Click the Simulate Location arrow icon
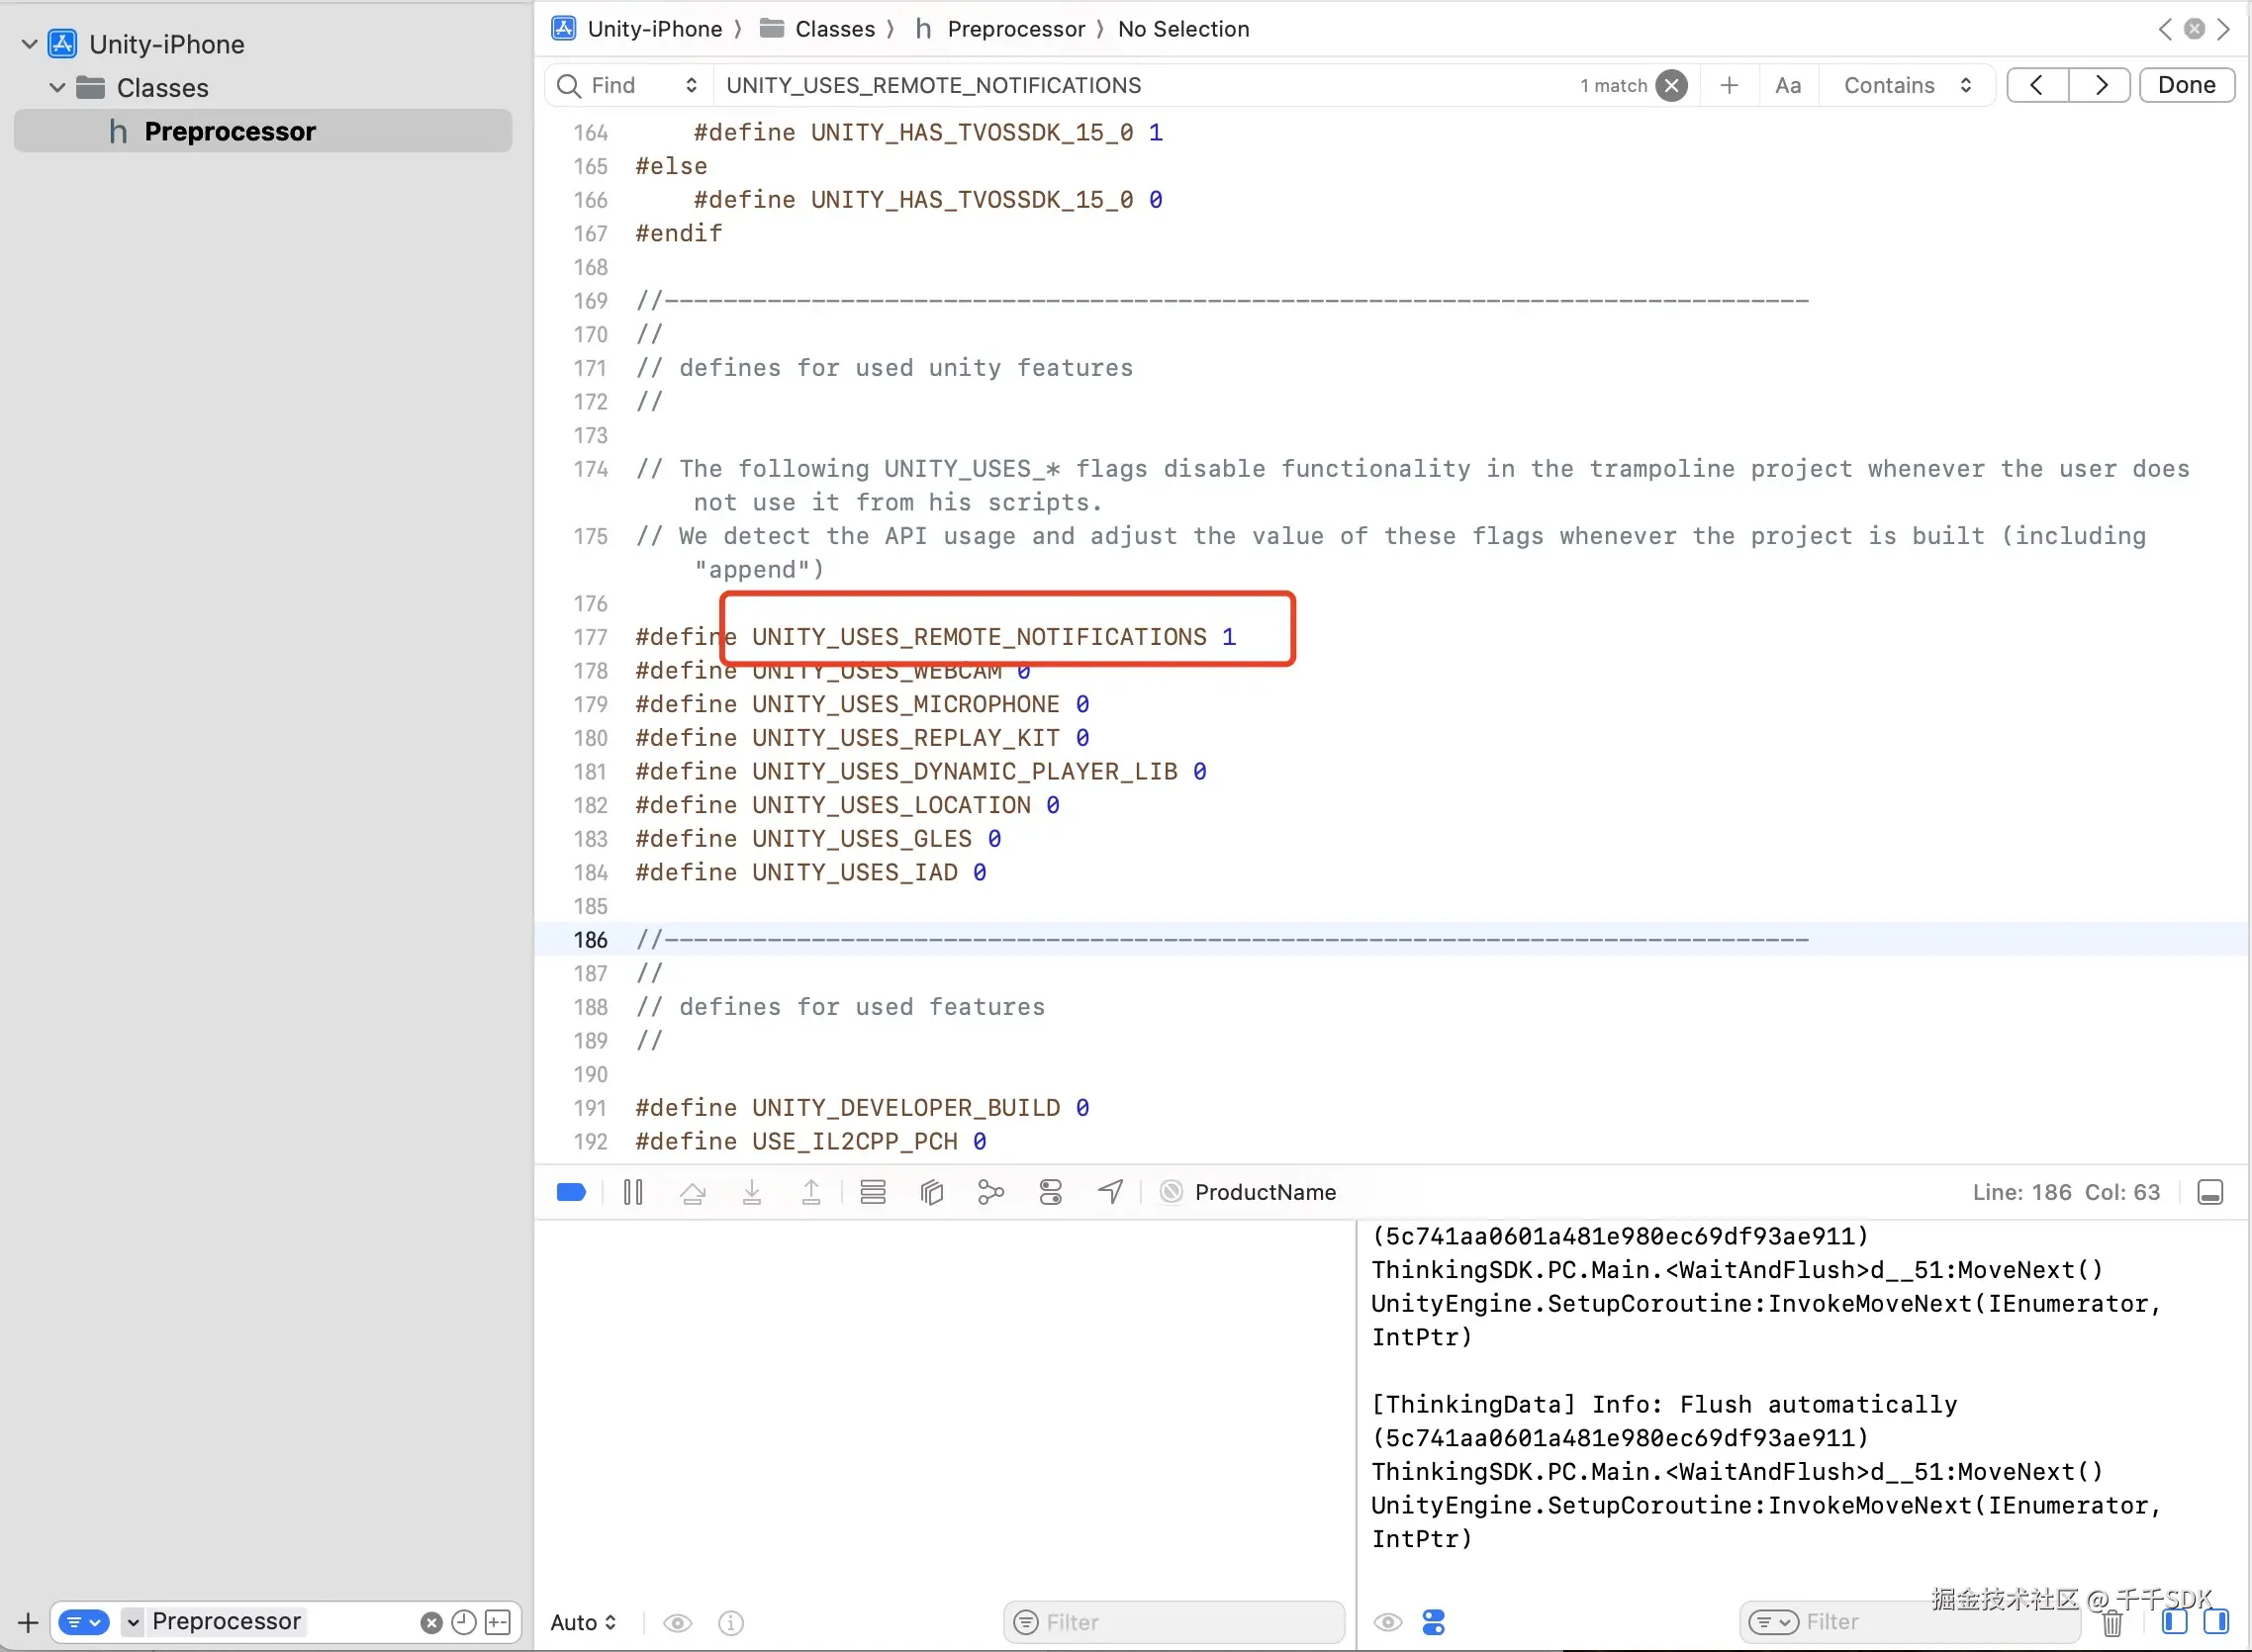Image resolution: width=2252 pixels, height=1652 pixels. pyautogui.click(x=1110, y=1192)
